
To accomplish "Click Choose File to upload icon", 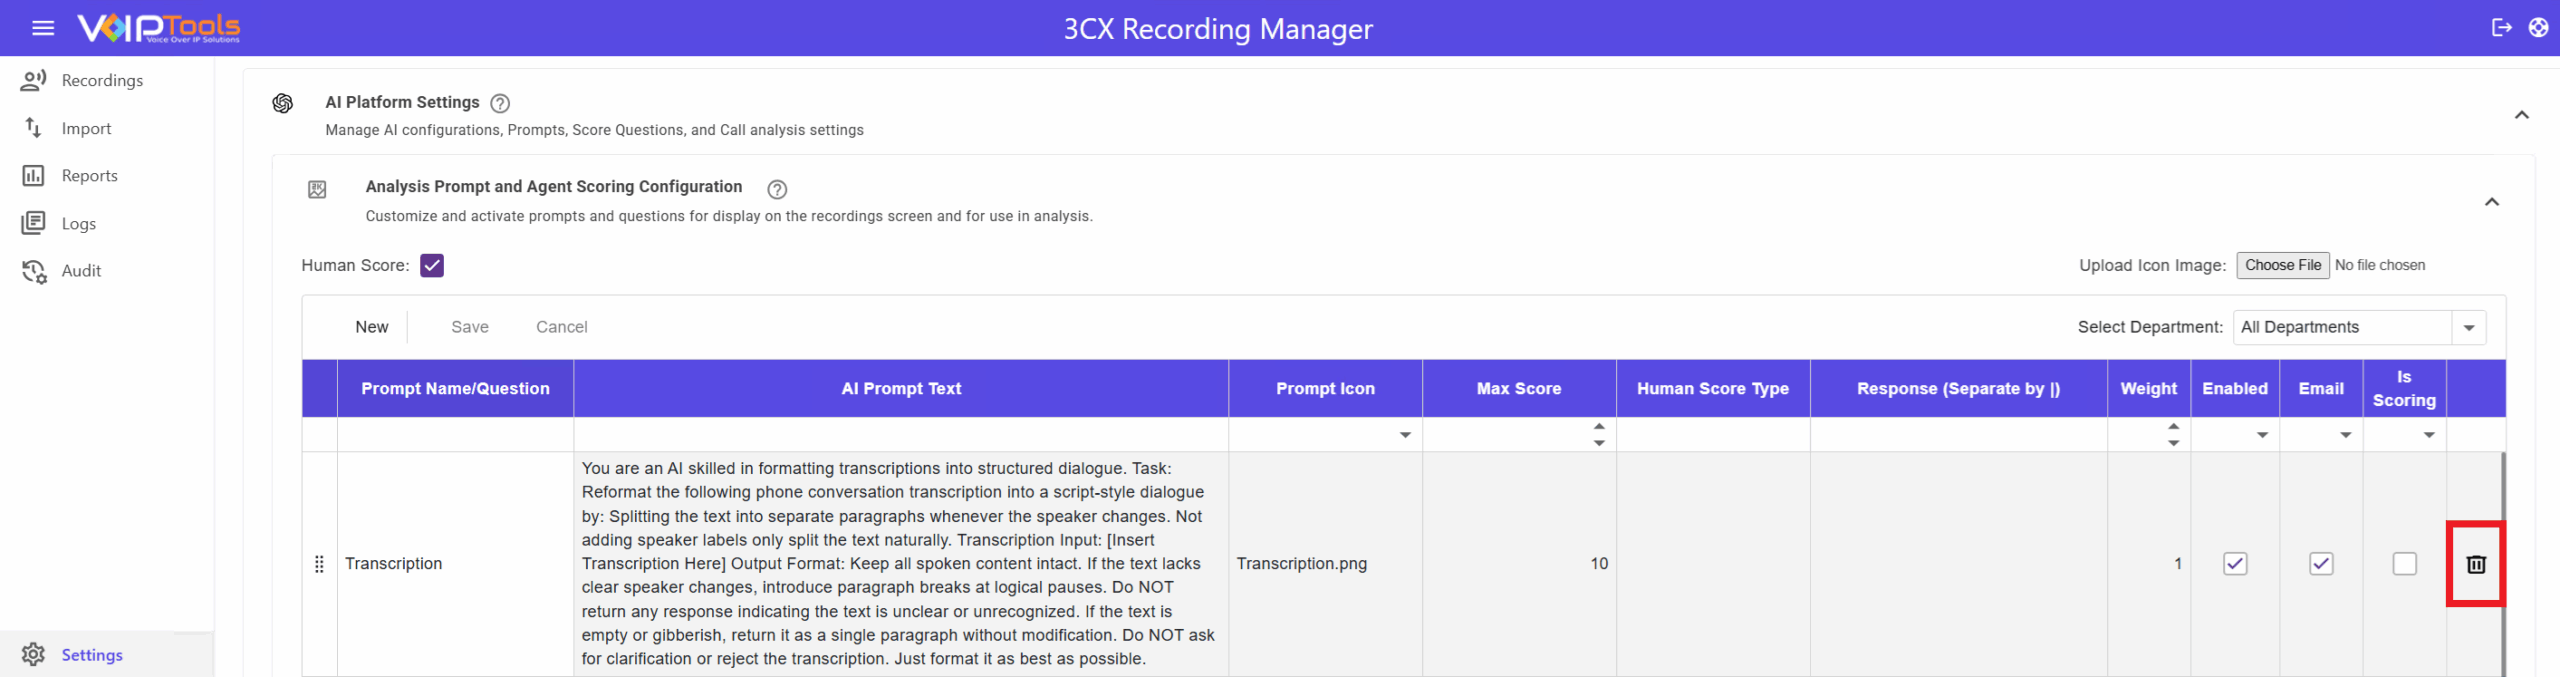I will (2283, 265).
